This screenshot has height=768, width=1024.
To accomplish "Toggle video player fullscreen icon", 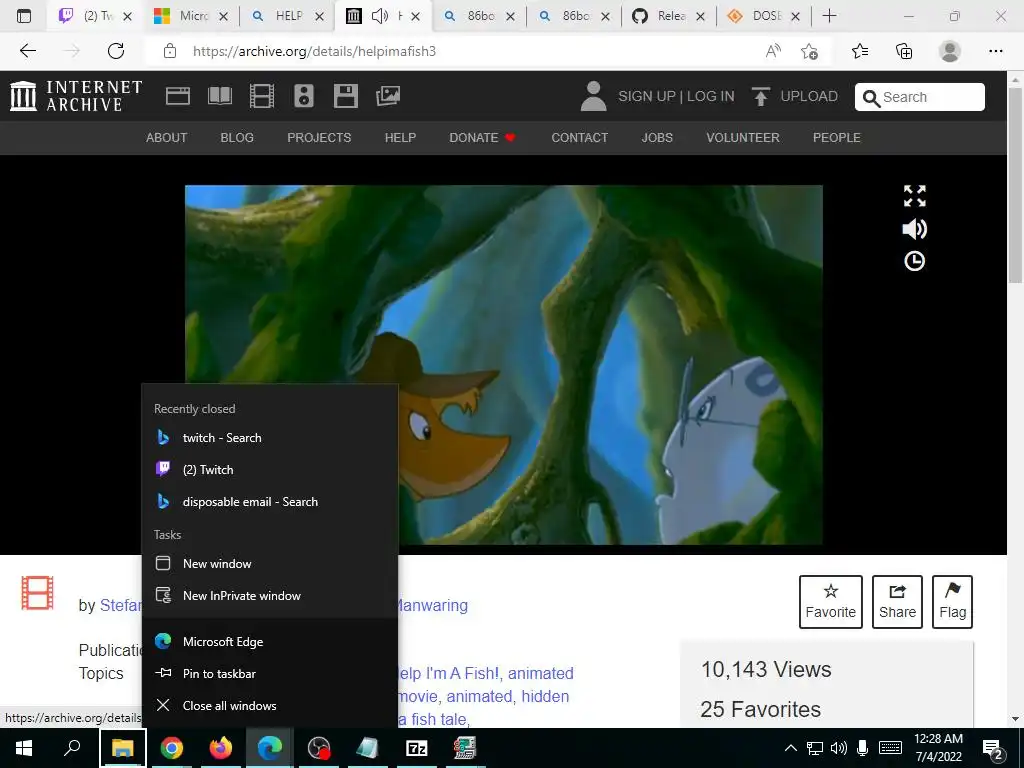I will click(914, 195).
